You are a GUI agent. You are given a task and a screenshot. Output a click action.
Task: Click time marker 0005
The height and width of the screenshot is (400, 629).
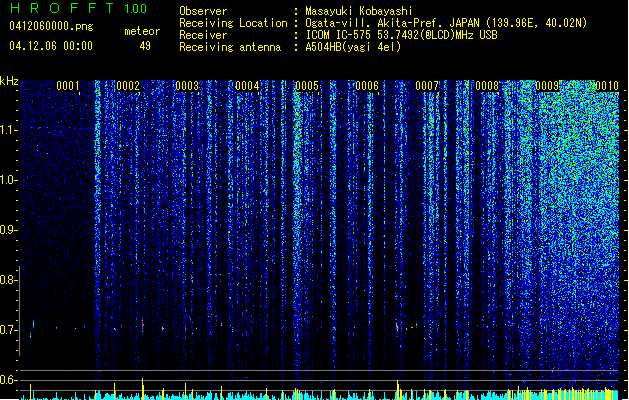pos(307,86)
